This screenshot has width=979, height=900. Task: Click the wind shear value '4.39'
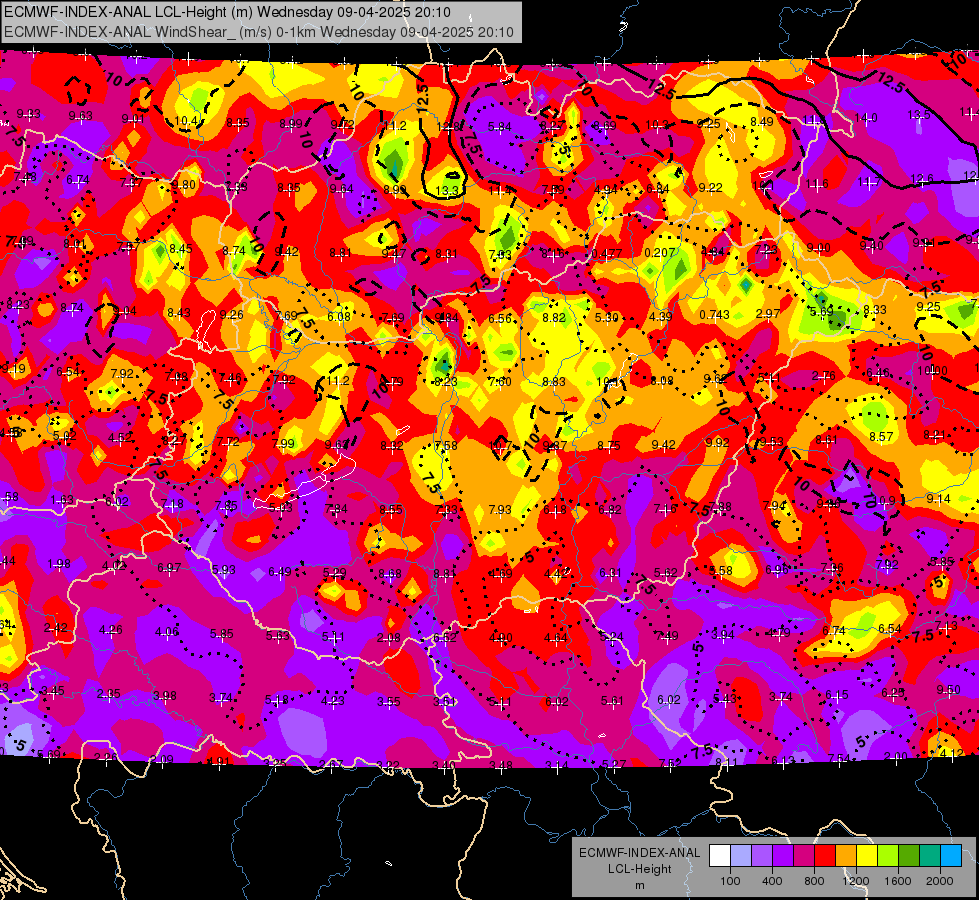pos(661,316)
